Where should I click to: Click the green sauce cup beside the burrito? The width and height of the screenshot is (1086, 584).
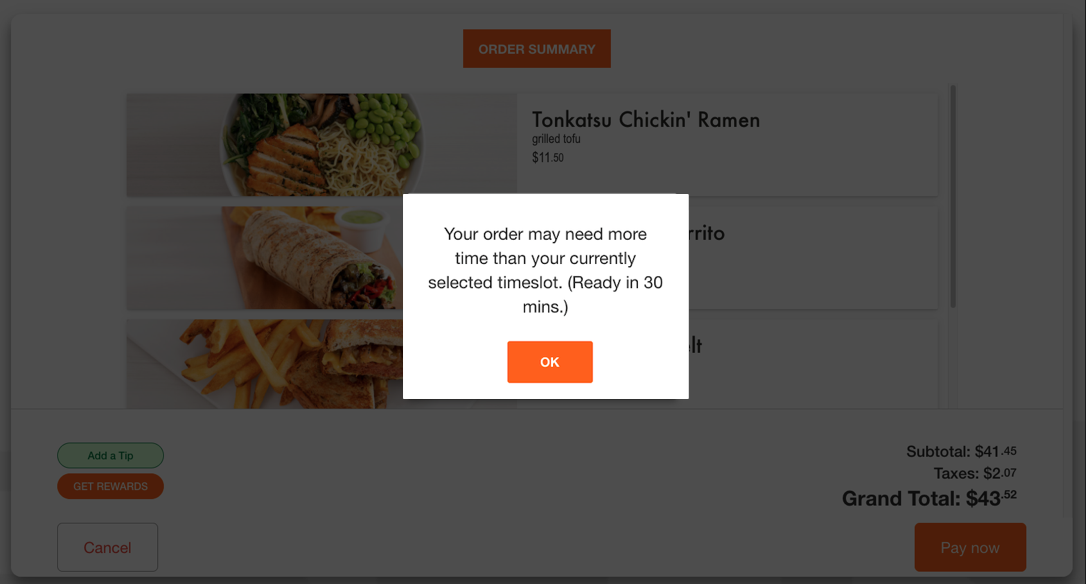coord(362,229)
